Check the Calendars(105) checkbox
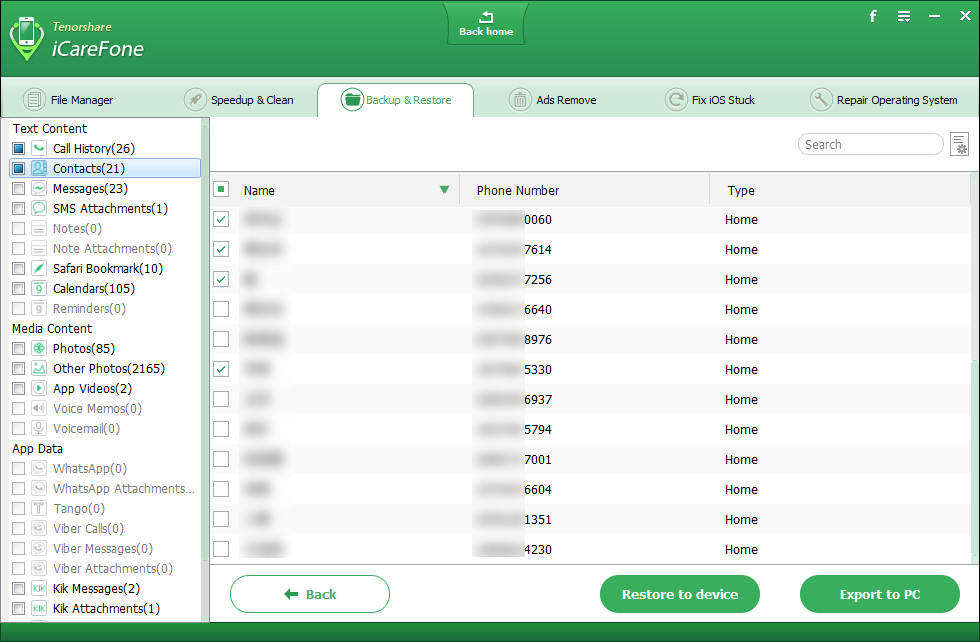This screenshot has height=642, width=980. tap(19, 288)
